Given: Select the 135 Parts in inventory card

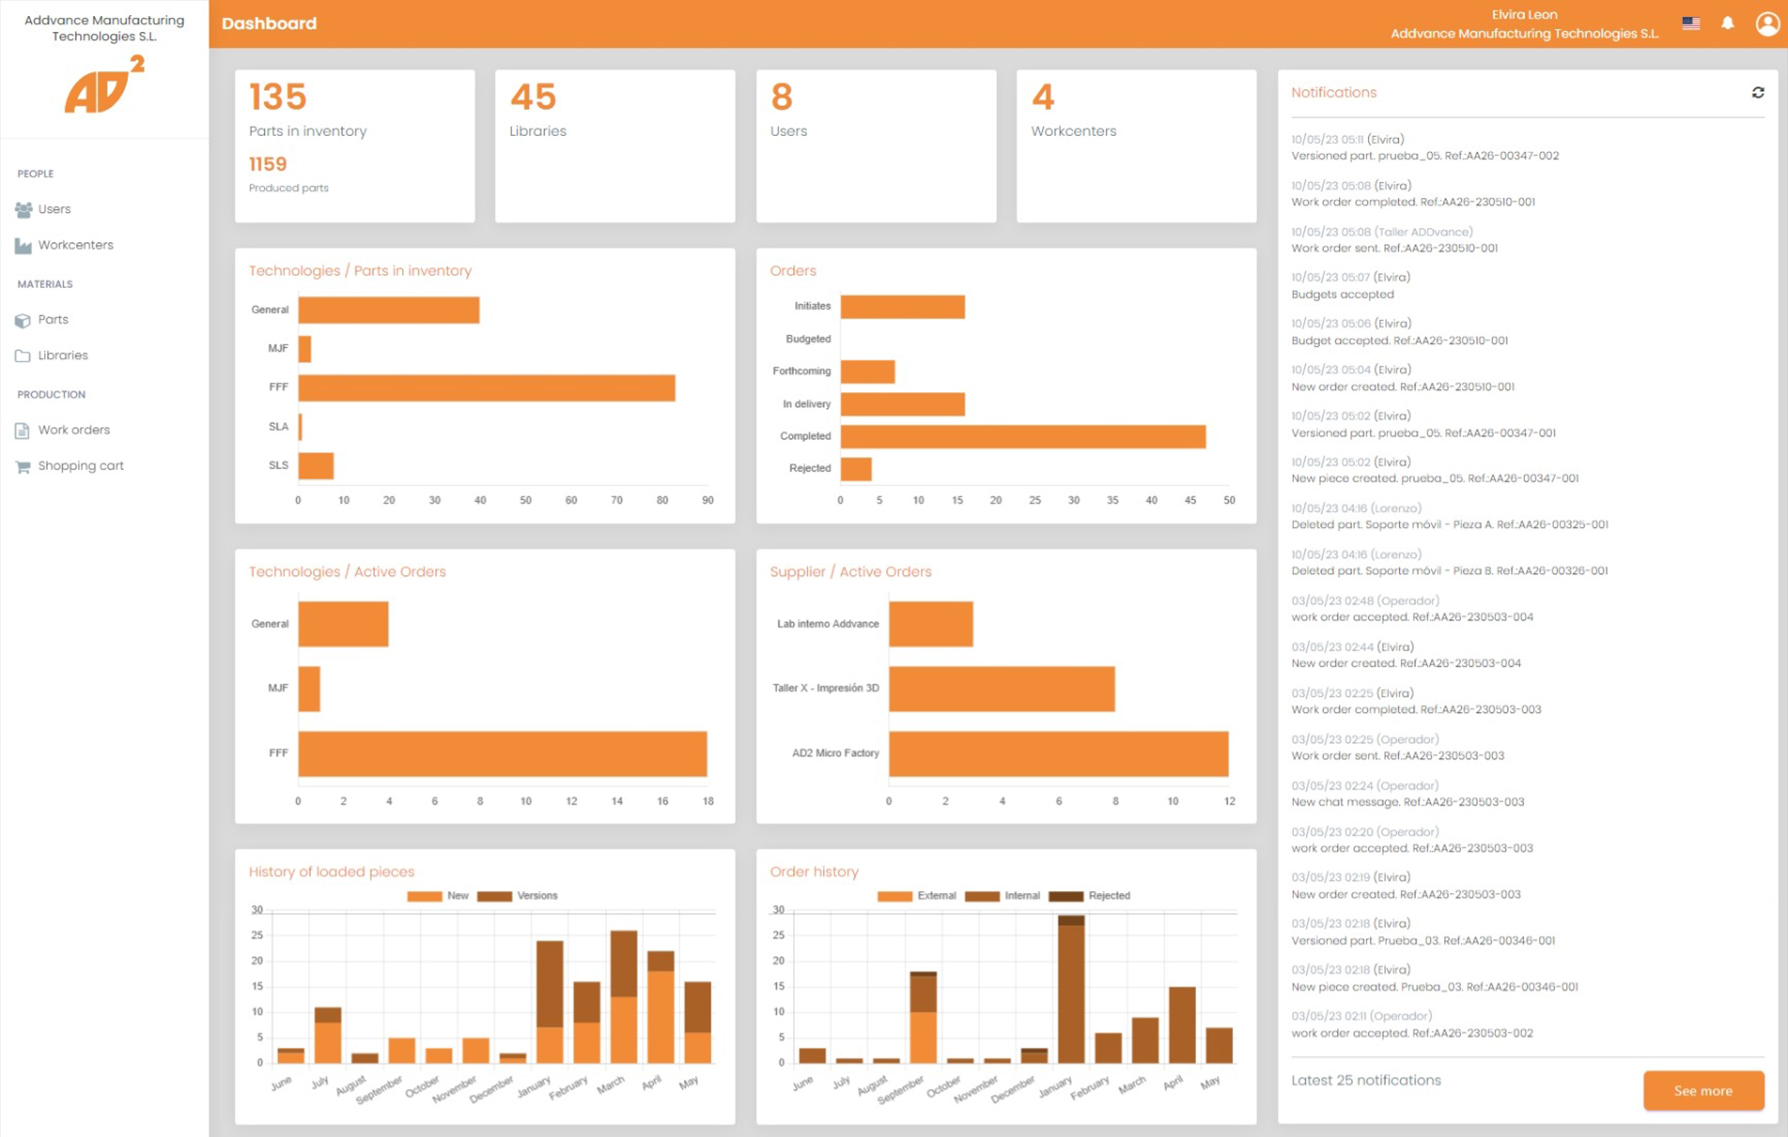Looking at the screenshot, I should (x=354, y=145).
